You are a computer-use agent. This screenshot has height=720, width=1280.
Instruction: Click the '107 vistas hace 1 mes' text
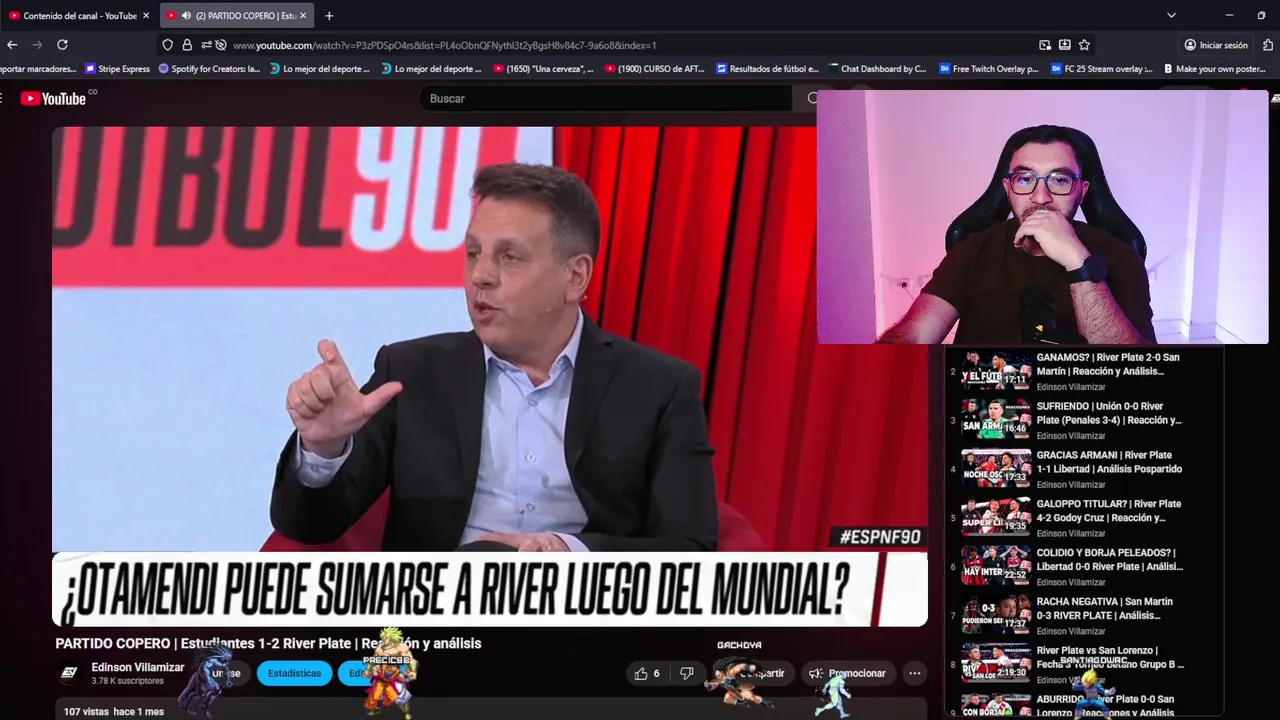click(x=113, y=712)
